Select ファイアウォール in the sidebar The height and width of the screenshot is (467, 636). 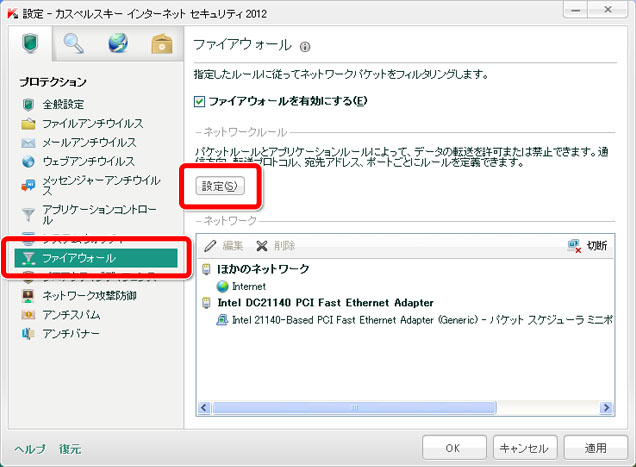point(96,258)
